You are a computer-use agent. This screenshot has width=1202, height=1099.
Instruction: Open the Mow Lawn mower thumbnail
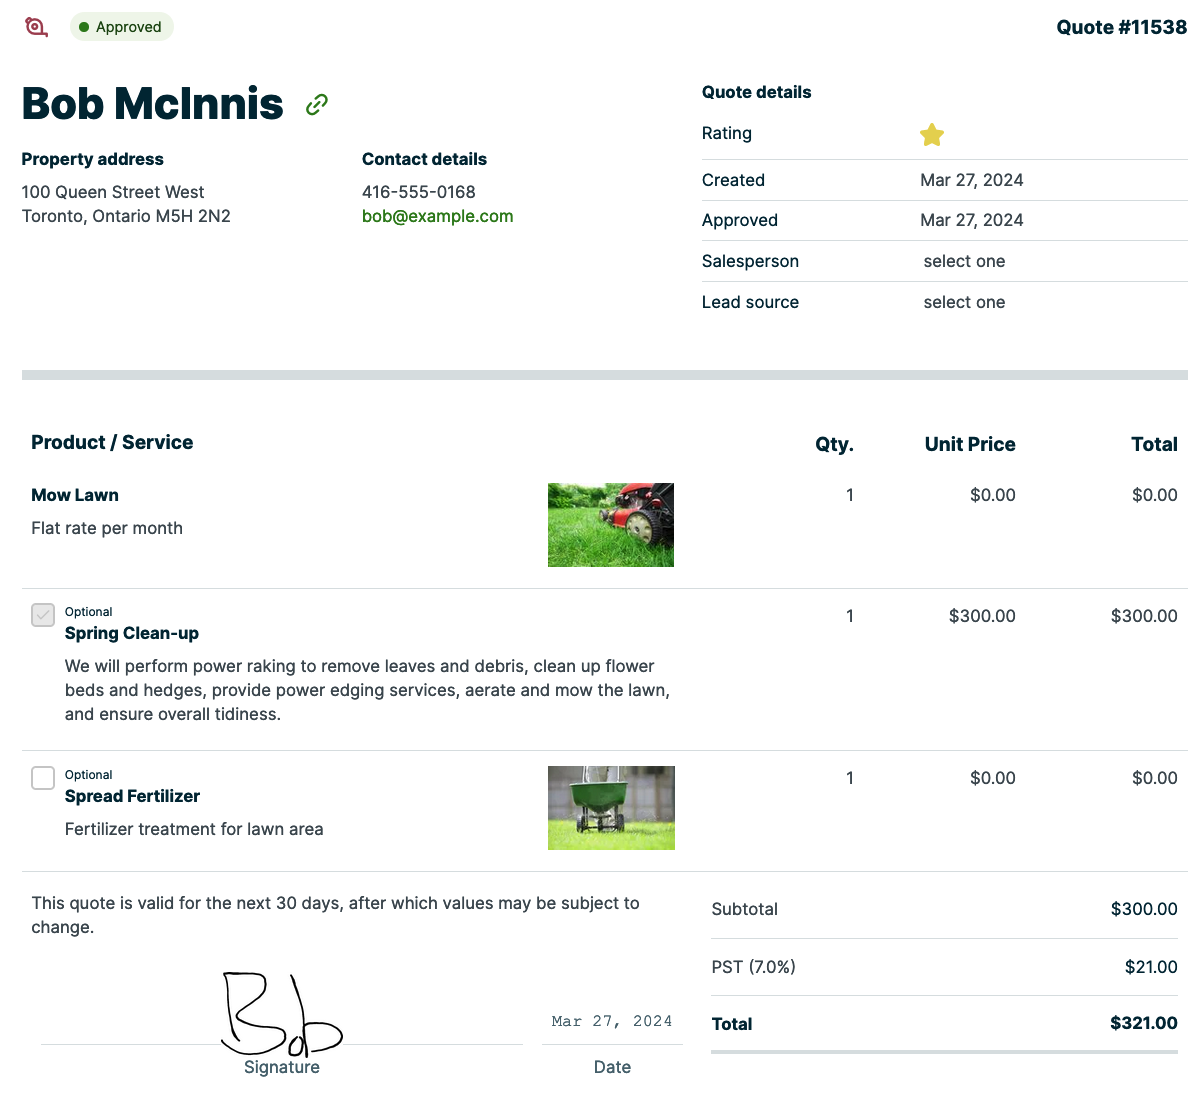coord(611,525)
